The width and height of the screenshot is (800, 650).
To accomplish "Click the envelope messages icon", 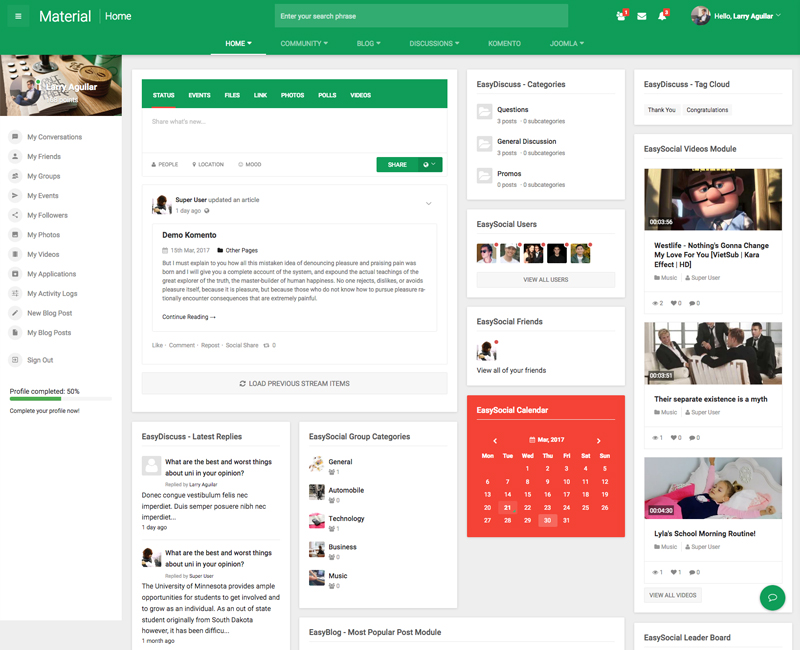I will coord(641,16).
